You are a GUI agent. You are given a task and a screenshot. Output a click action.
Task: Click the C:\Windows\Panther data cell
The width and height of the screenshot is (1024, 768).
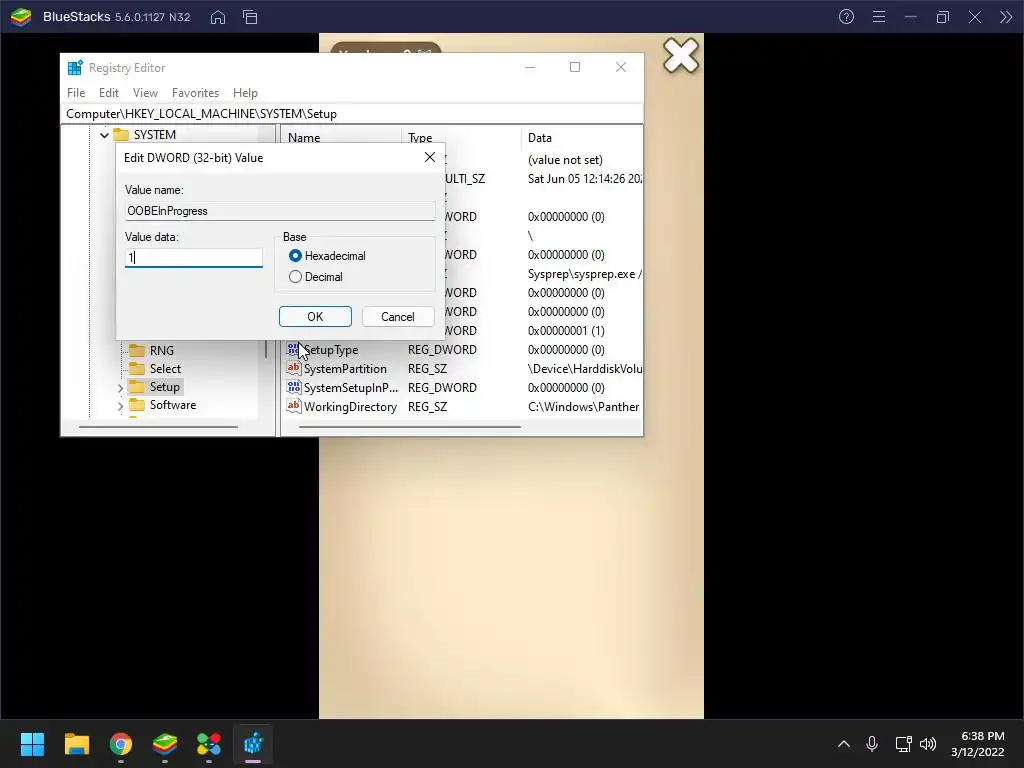(x=583, y=407)
